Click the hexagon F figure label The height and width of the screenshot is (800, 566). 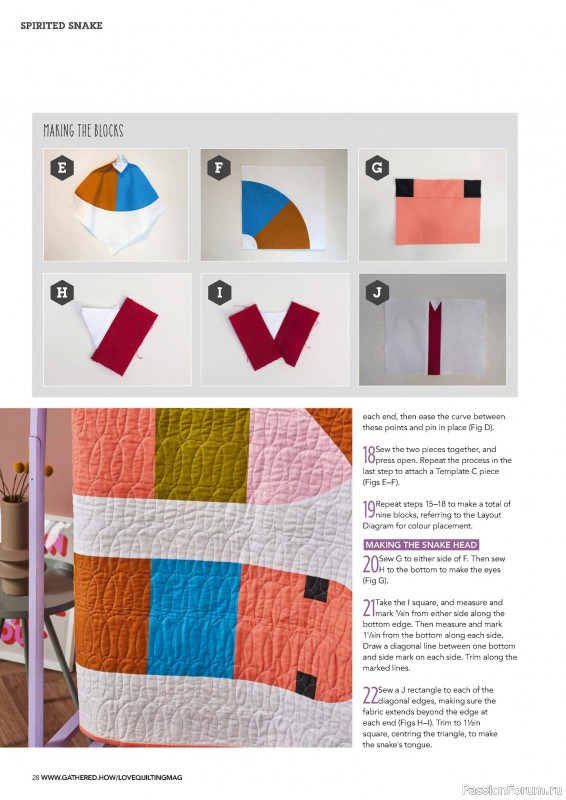219,168
